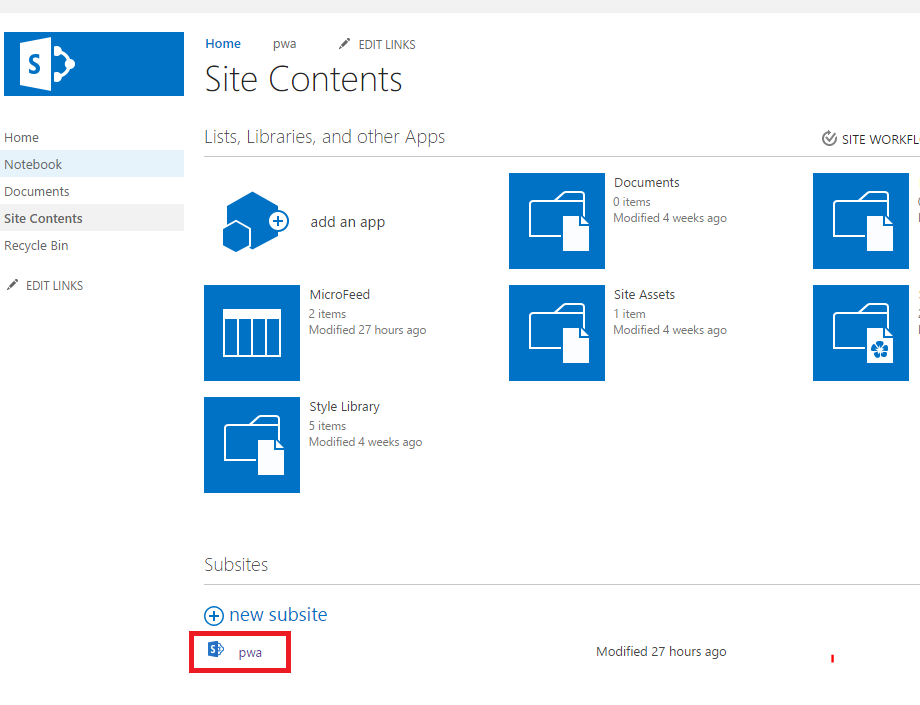Click Site Assets' 1 item text
The height and width of the screenshot is (705, 920).
point(630,314)
